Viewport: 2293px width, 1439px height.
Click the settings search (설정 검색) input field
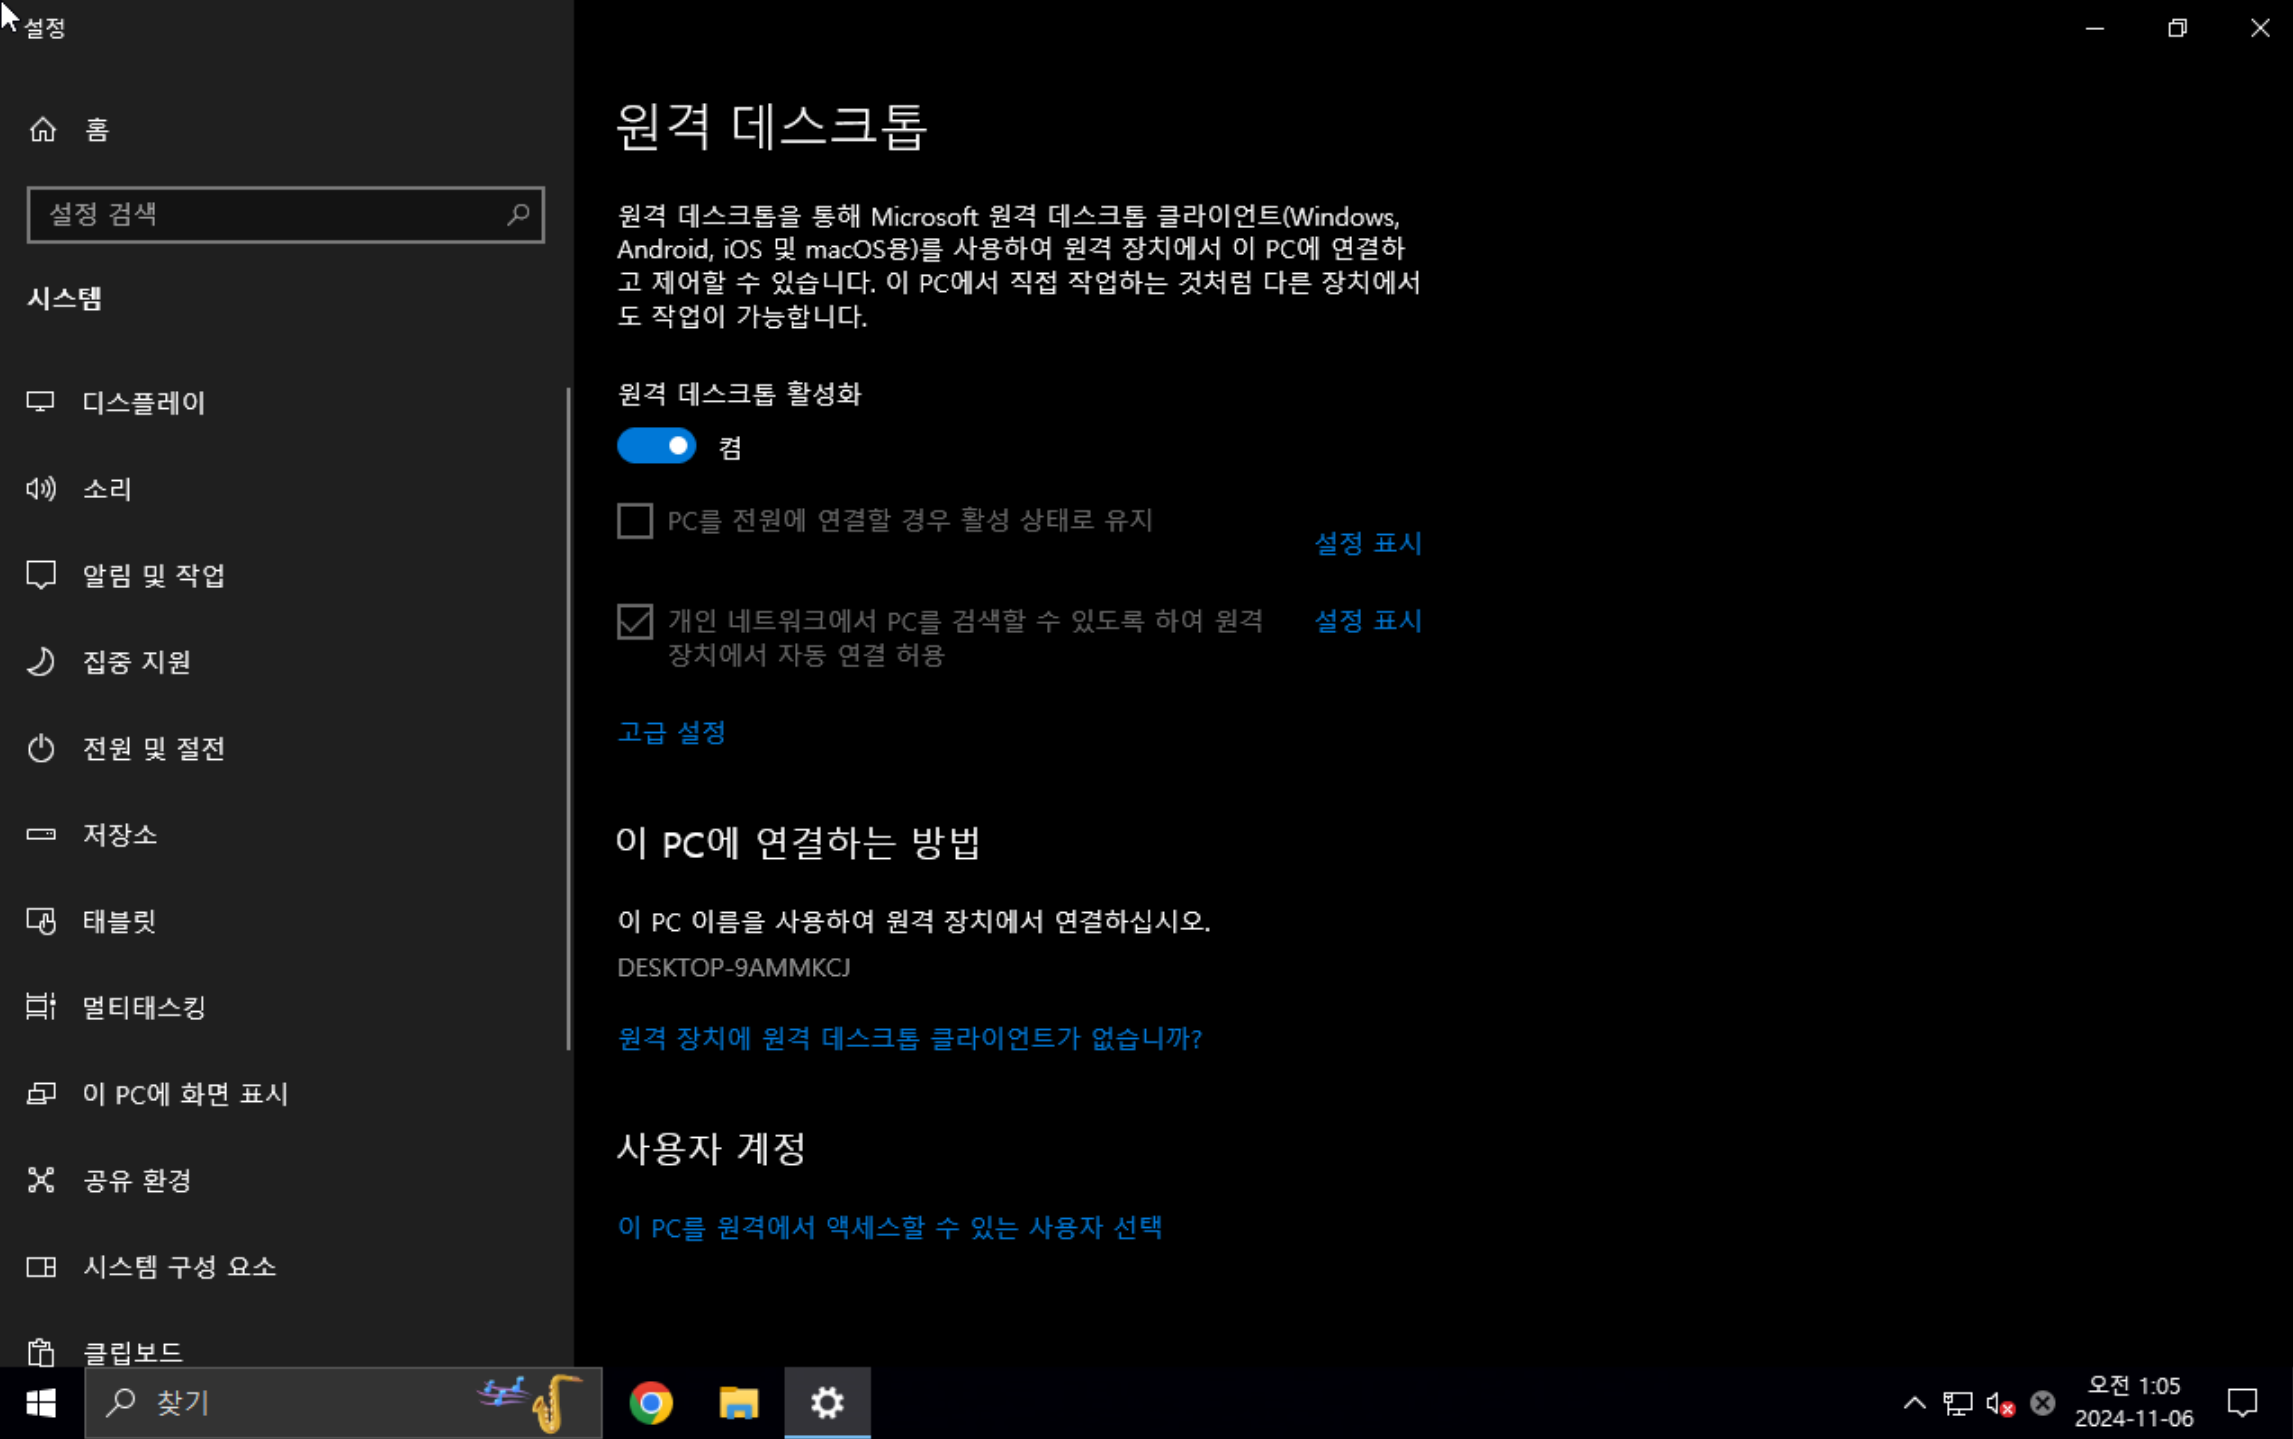pyautogui.click(x=270, y=214)
